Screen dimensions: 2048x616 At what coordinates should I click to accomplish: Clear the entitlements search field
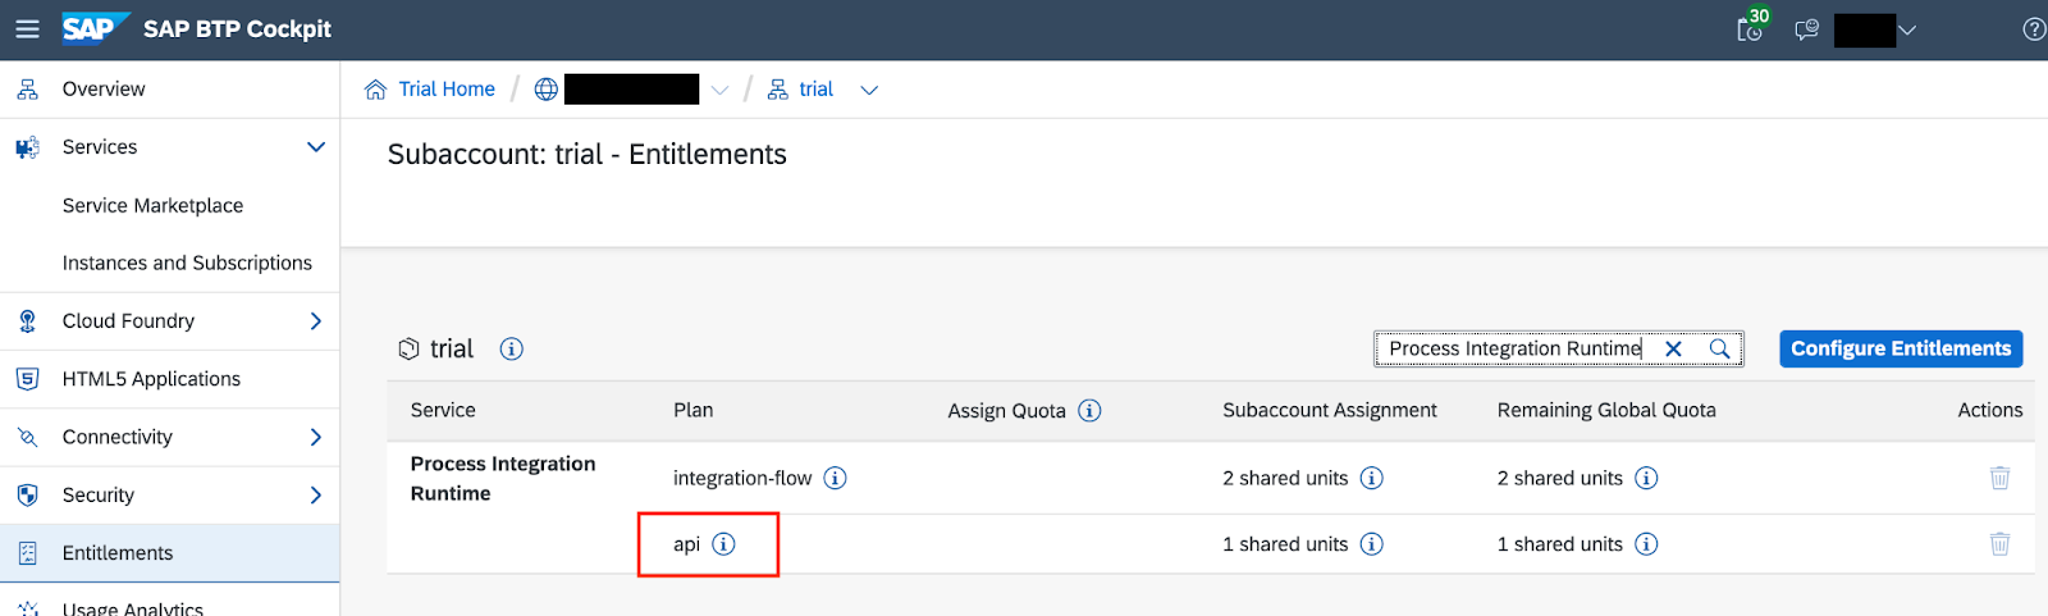coord(1673,349)
